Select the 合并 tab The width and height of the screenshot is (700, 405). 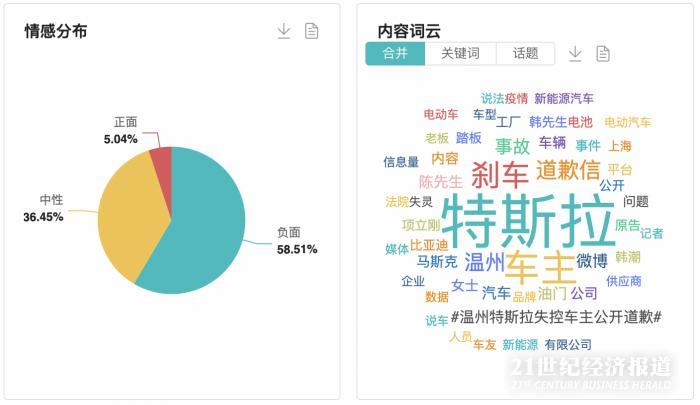395,54
